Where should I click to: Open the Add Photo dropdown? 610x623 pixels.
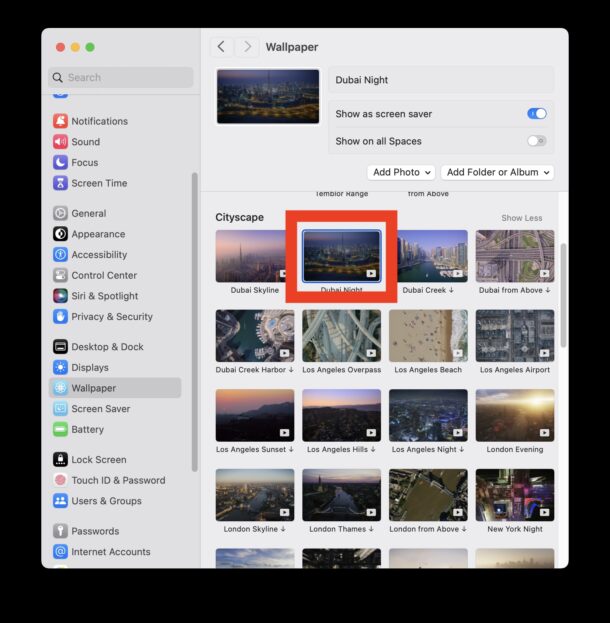coord(401,172)
